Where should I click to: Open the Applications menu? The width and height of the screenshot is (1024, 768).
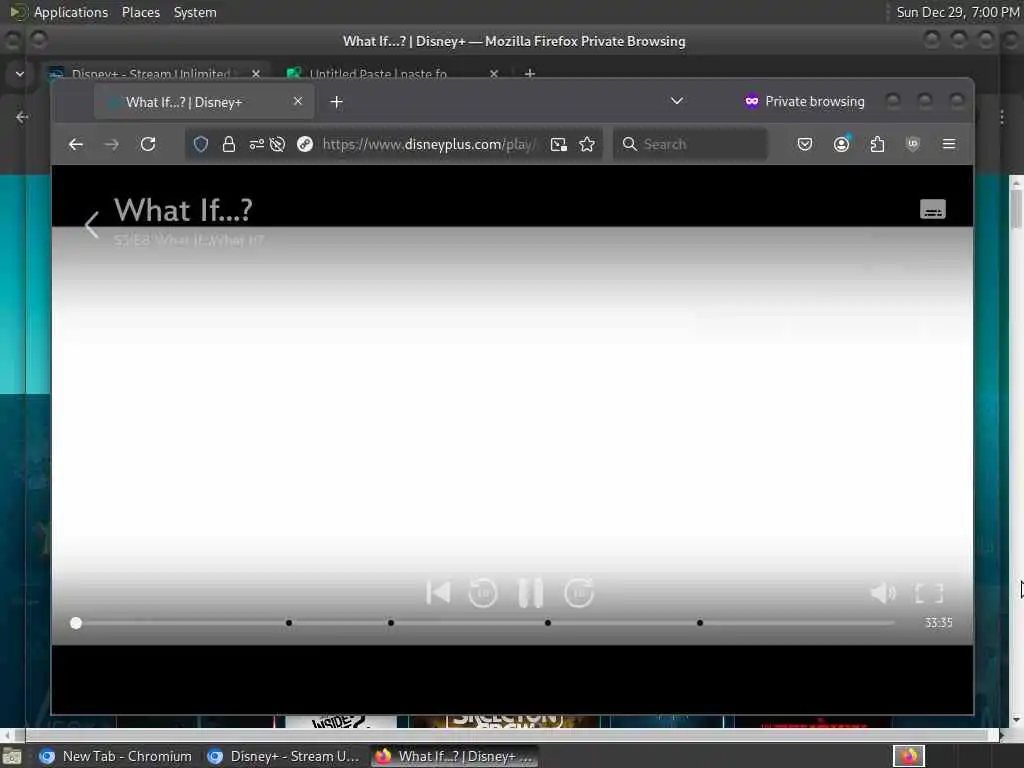(x=71, y=12)
